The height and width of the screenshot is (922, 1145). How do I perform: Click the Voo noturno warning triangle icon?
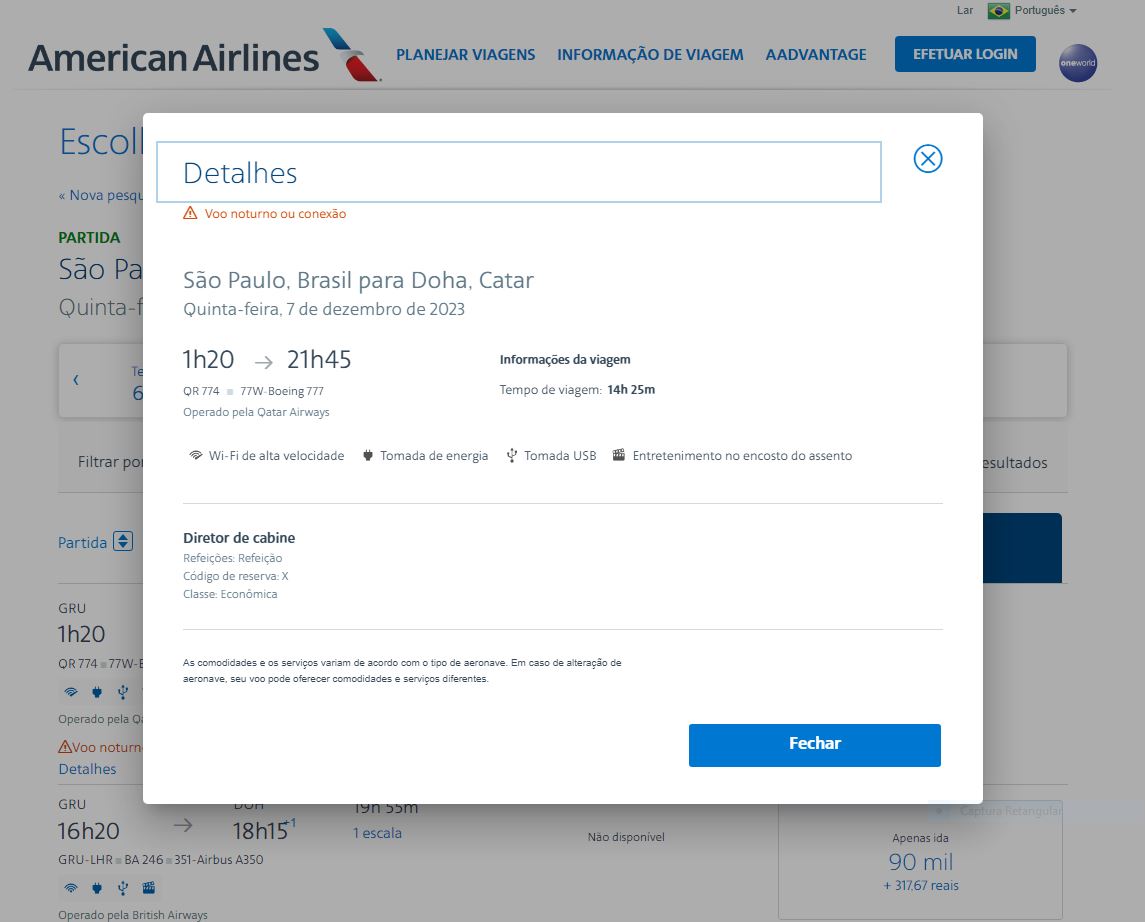188,213
